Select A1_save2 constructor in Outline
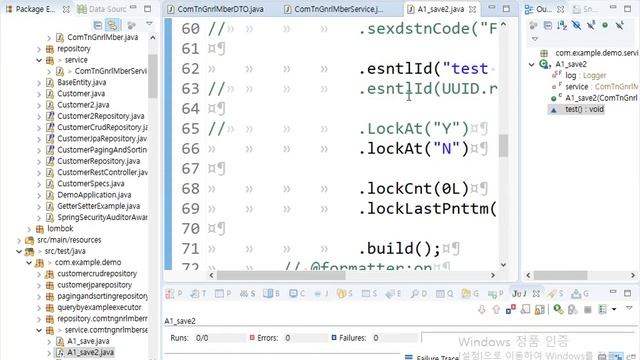Image resolution: width=640 pixels, height=360 pixels. (601, 98)
